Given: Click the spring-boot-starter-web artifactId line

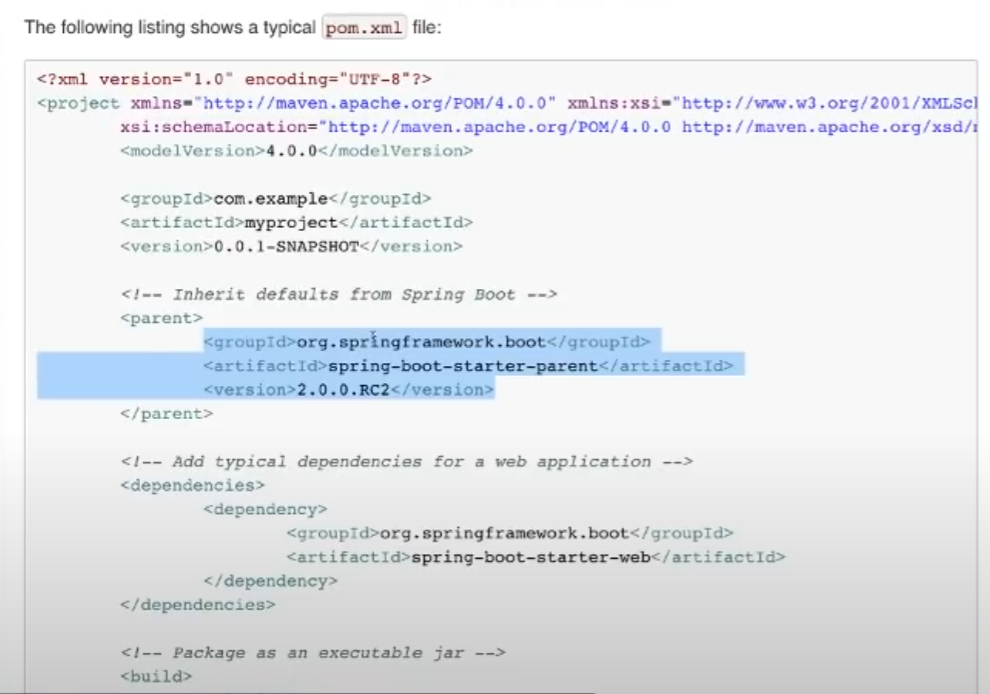Looking at the screenshot, I should [535, 558].
